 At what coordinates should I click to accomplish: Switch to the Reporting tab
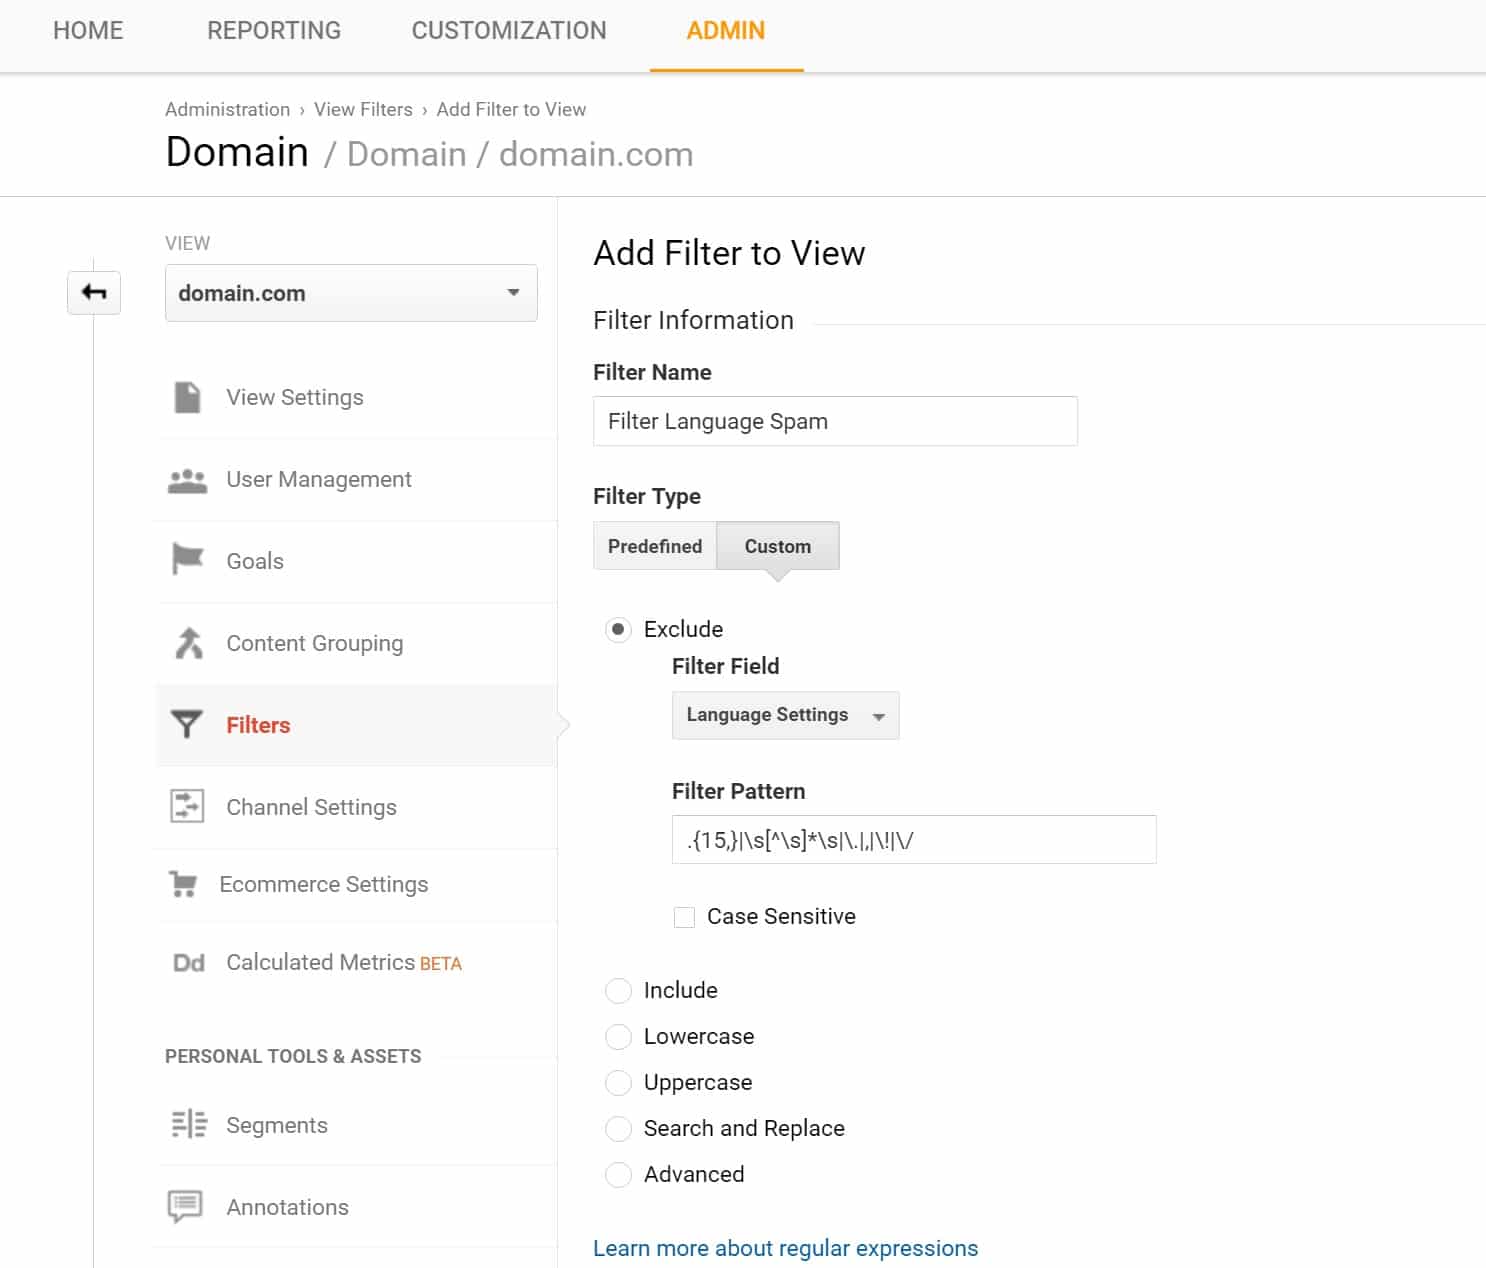point(274,31)
